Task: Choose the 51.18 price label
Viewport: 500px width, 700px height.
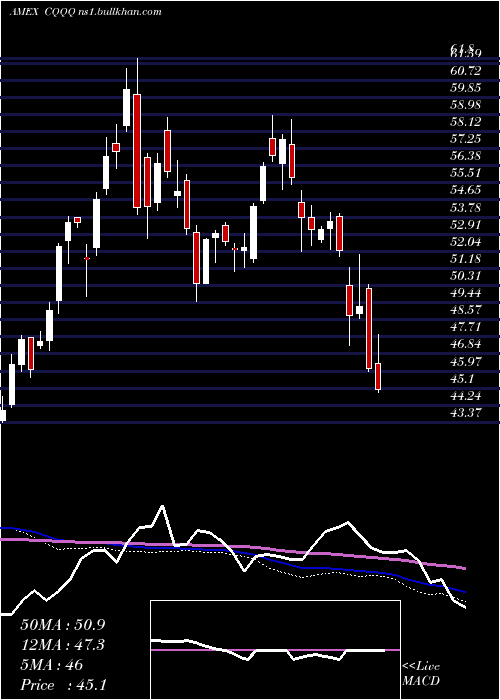Action: coord(466,259)
